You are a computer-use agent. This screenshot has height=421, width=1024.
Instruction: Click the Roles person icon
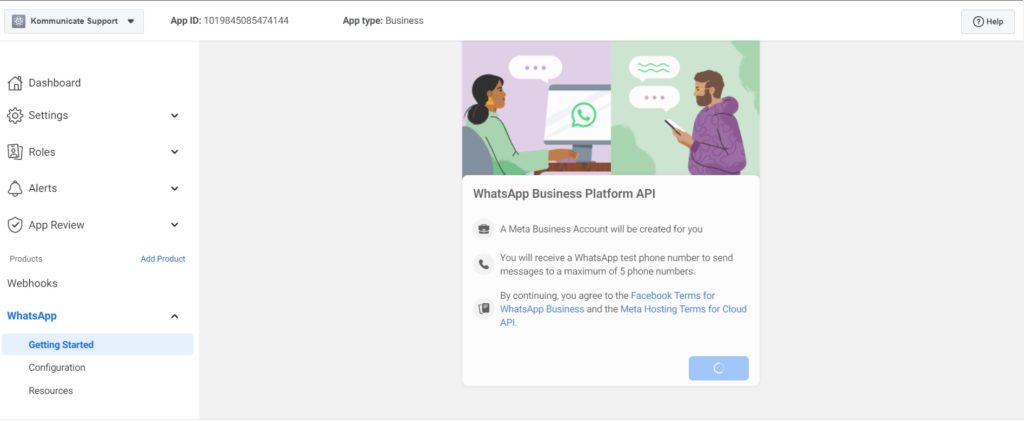click(15, 152)
